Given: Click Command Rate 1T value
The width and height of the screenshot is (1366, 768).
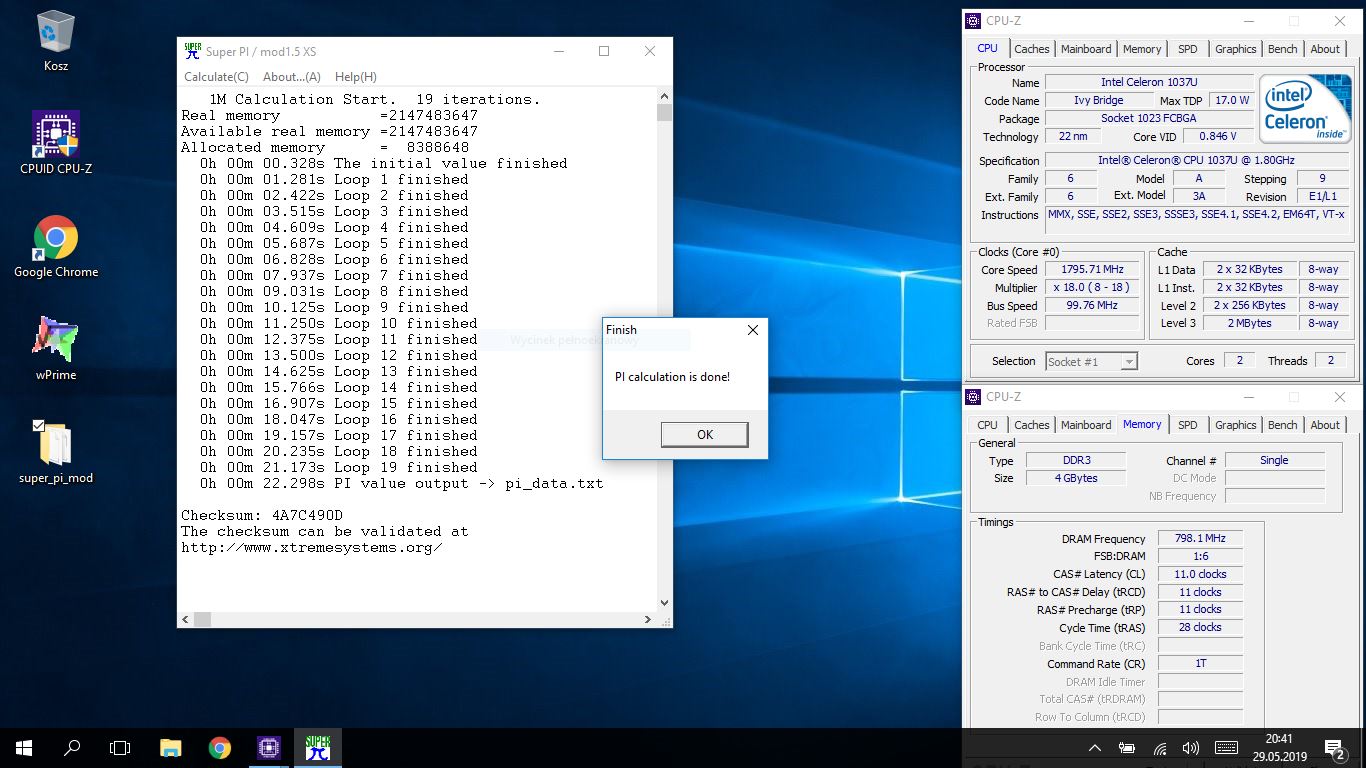Looking at the screenshot, I should (x=1200, y=664).
